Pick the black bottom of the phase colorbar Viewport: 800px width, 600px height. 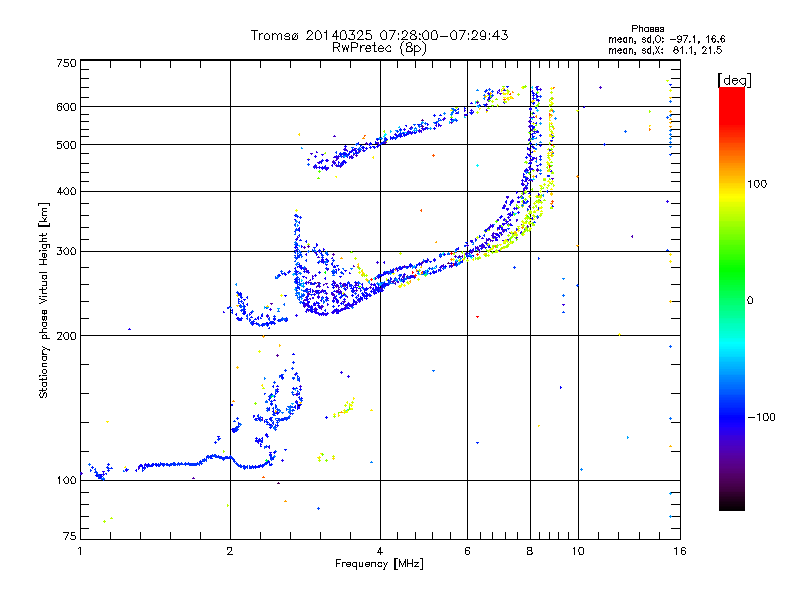point(732,505)
